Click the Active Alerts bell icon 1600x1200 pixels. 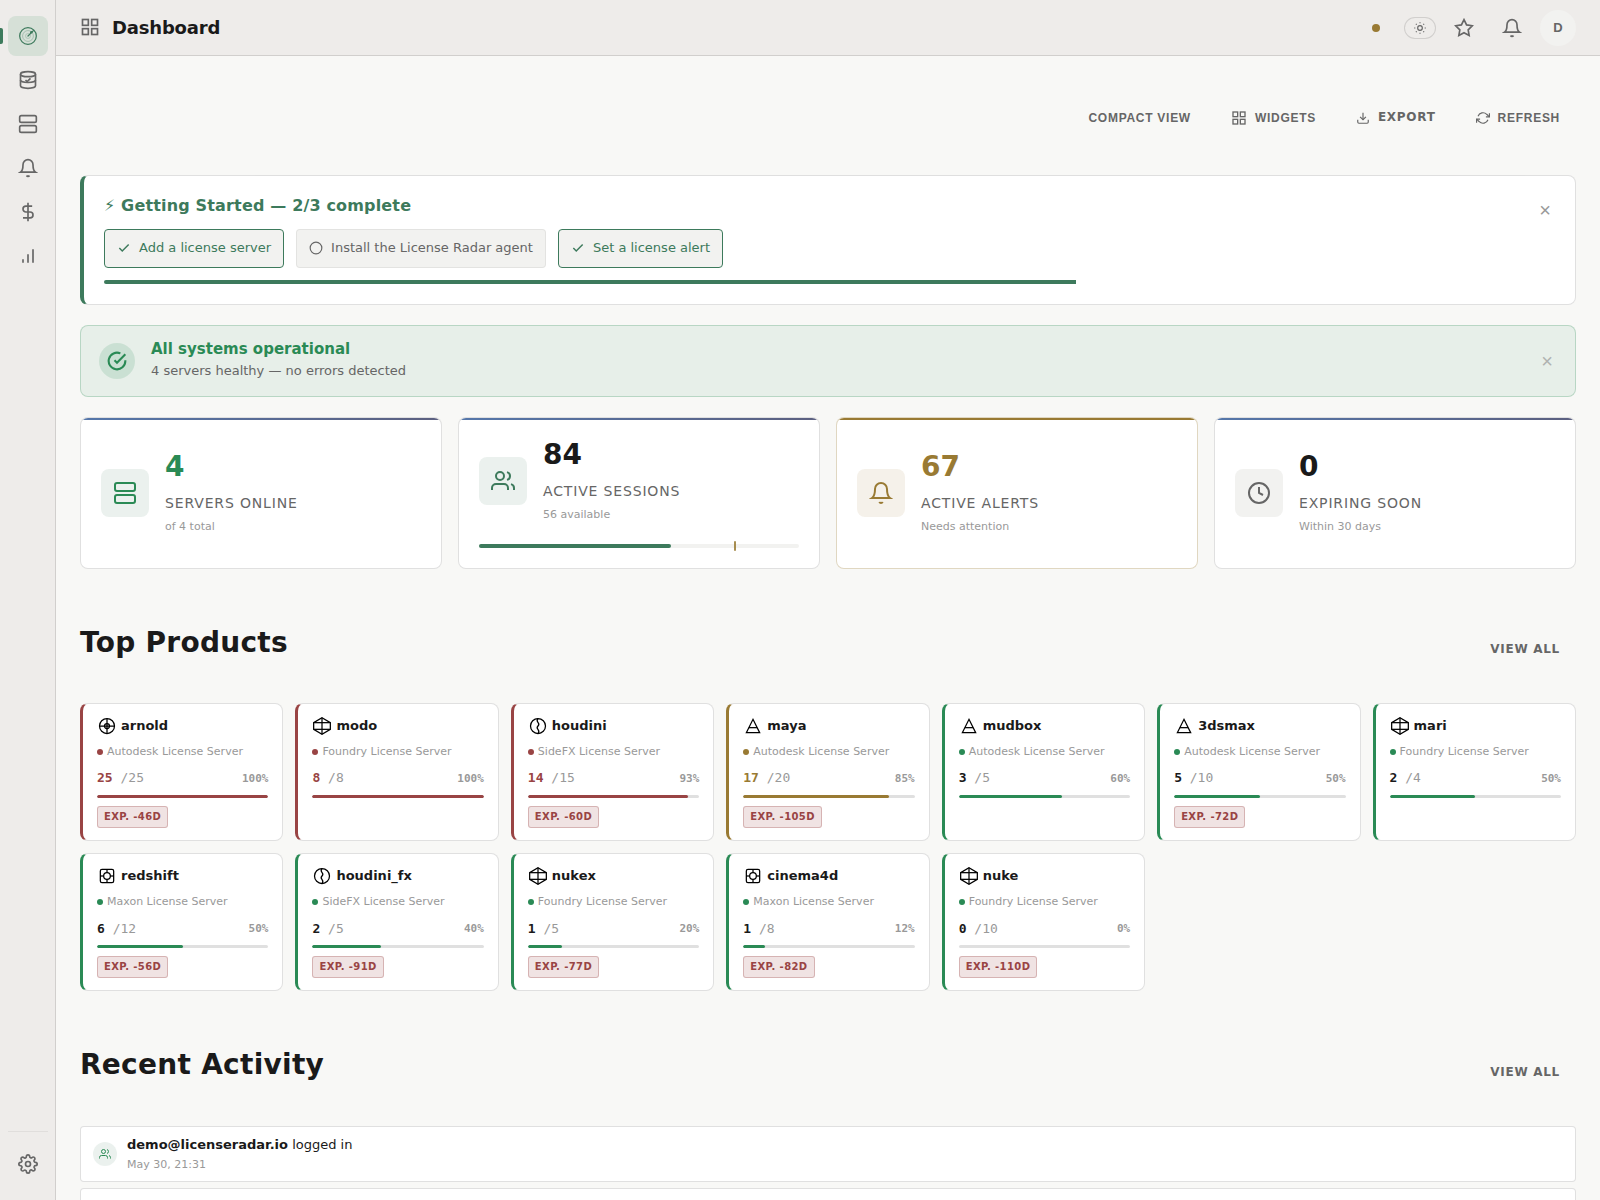click(881, 493)
